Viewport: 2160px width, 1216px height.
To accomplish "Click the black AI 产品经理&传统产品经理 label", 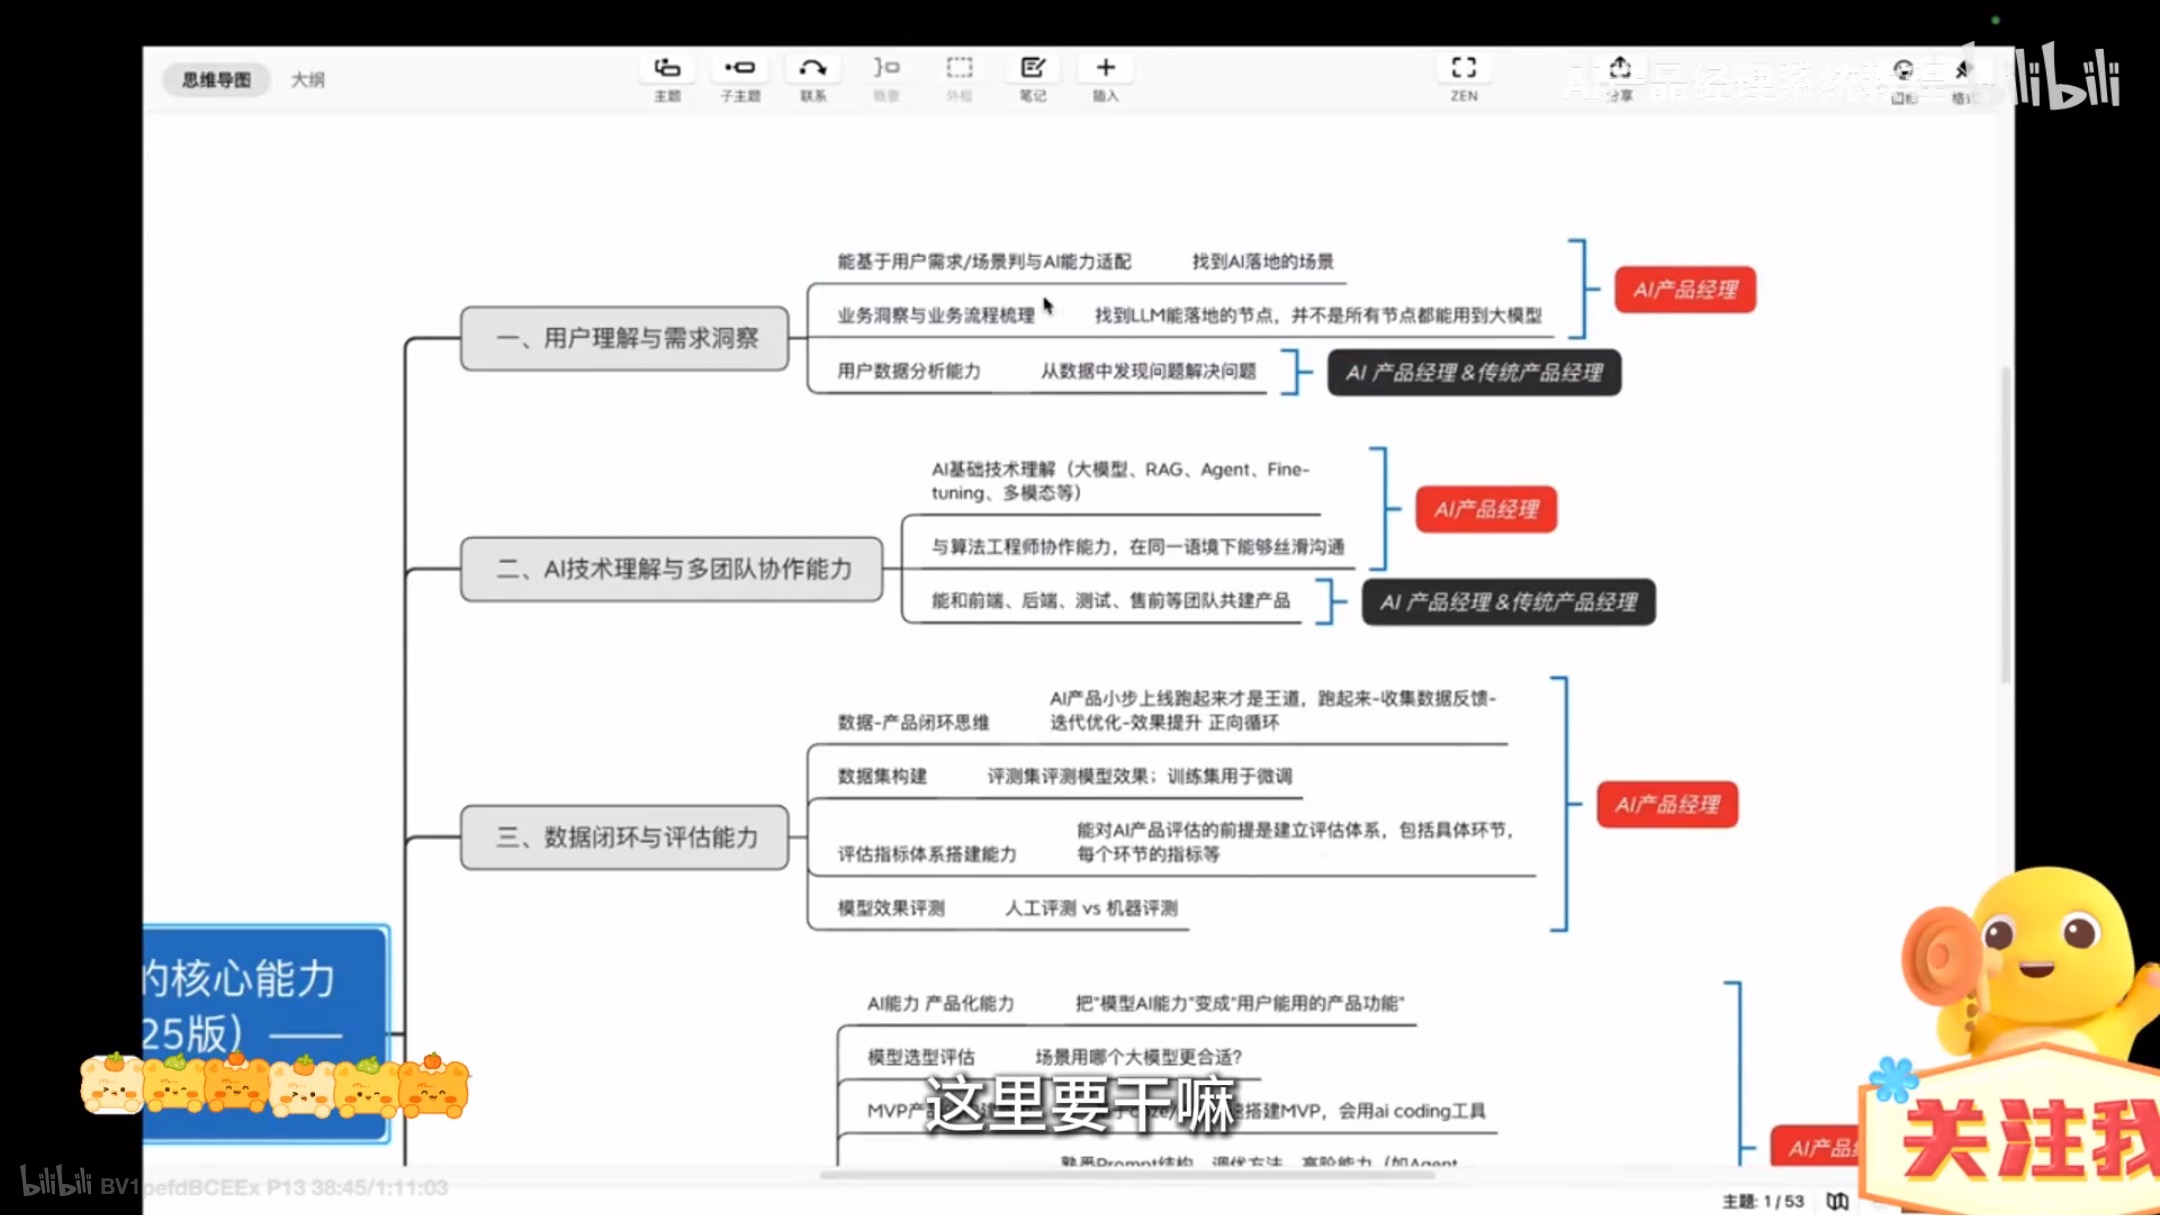I will (1474, 373).
